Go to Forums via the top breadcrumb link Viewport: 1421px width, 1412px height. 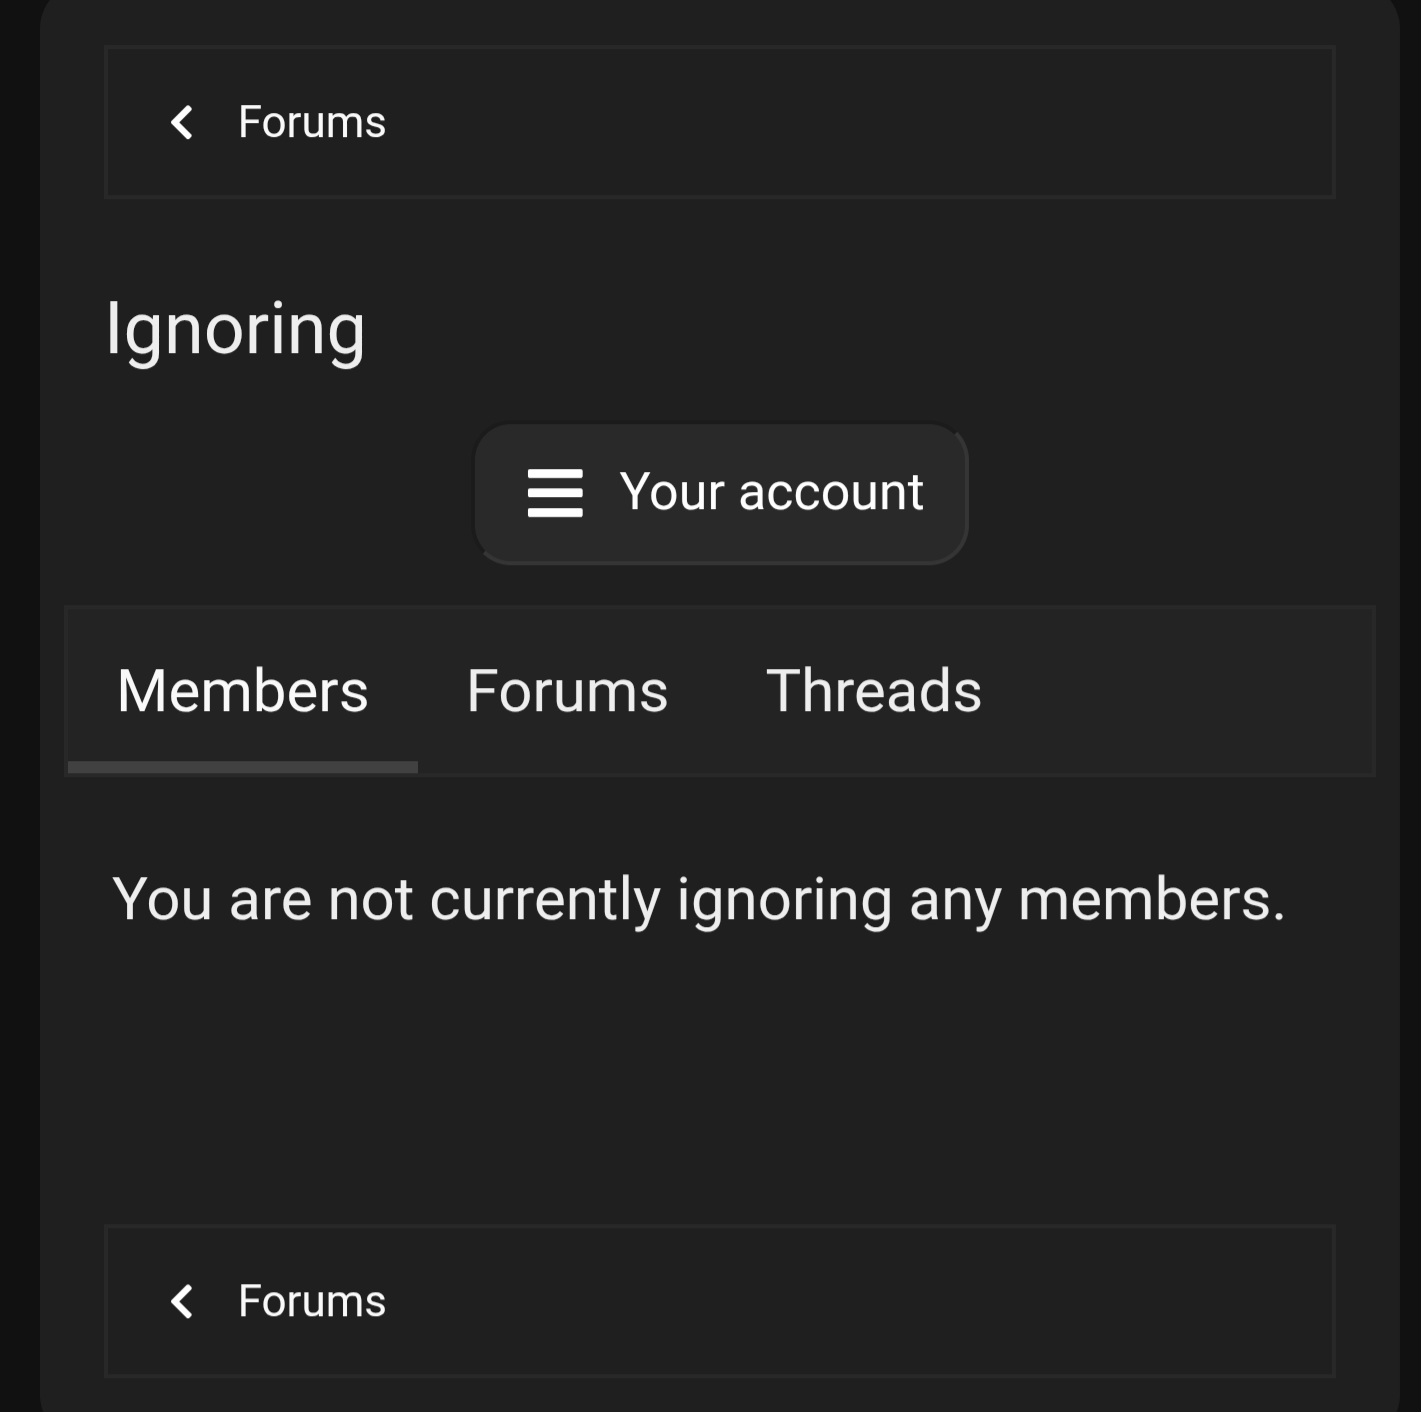(312, 123)
